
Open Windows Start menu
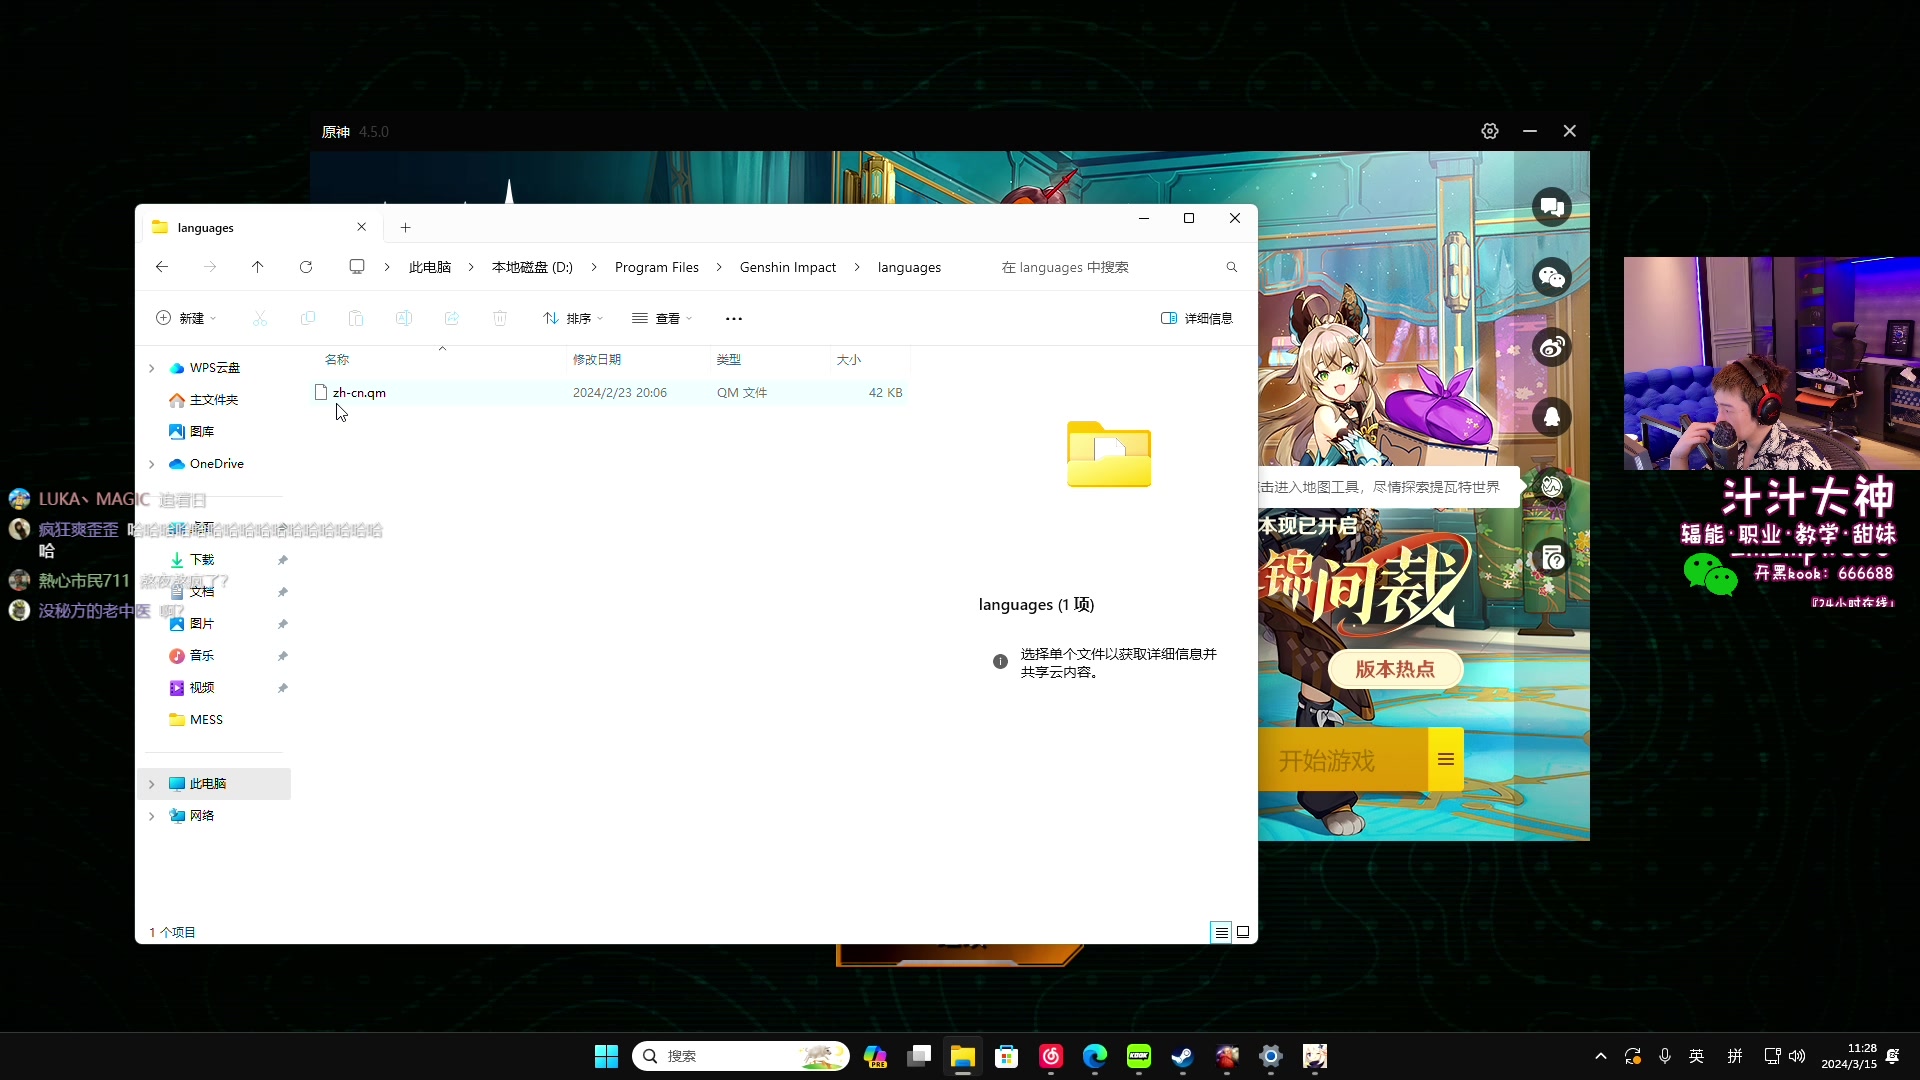pyautogui.click(x=606, y=1056)
